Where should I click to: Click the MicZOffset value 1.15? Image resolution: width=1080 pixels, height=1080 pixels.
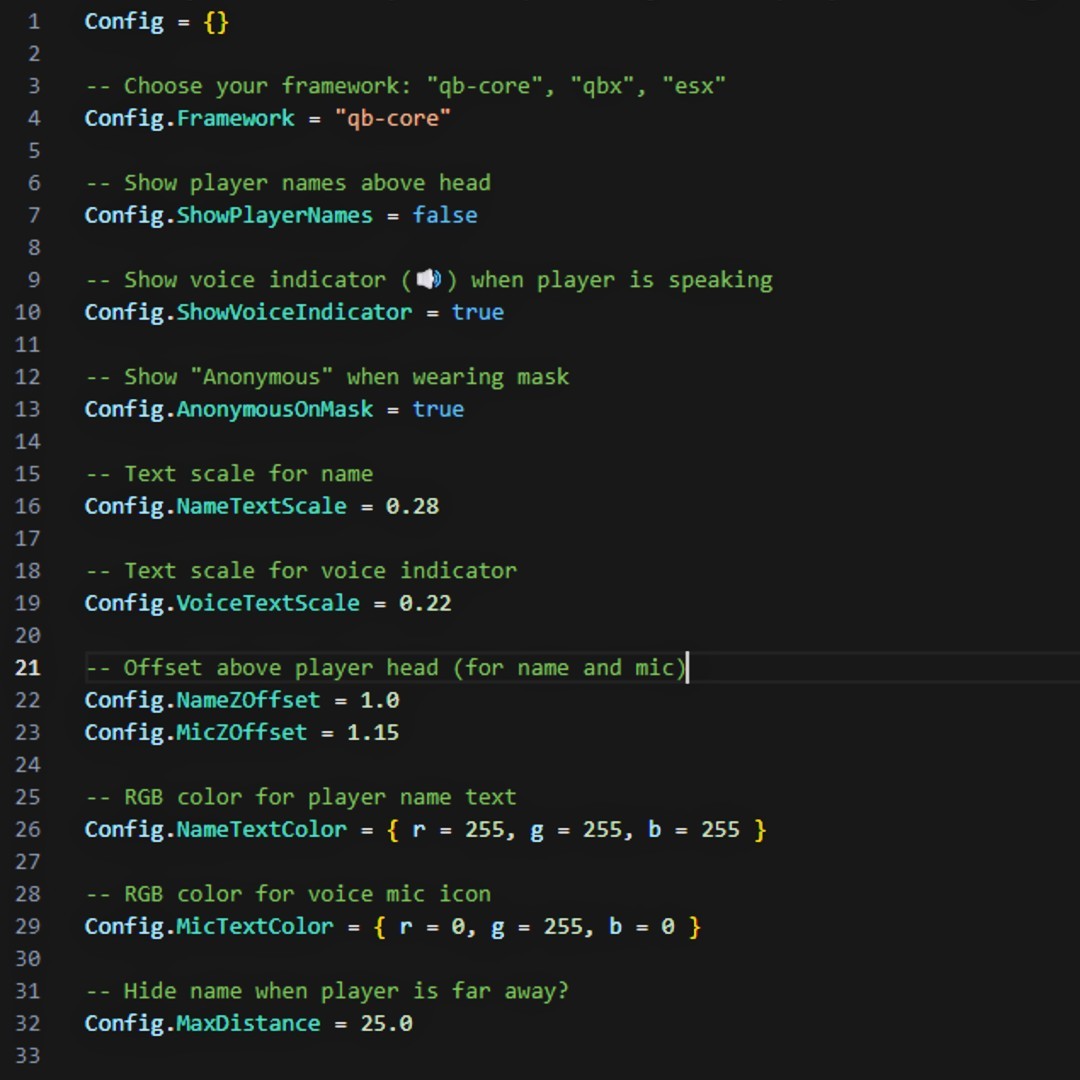click(373, 732)
